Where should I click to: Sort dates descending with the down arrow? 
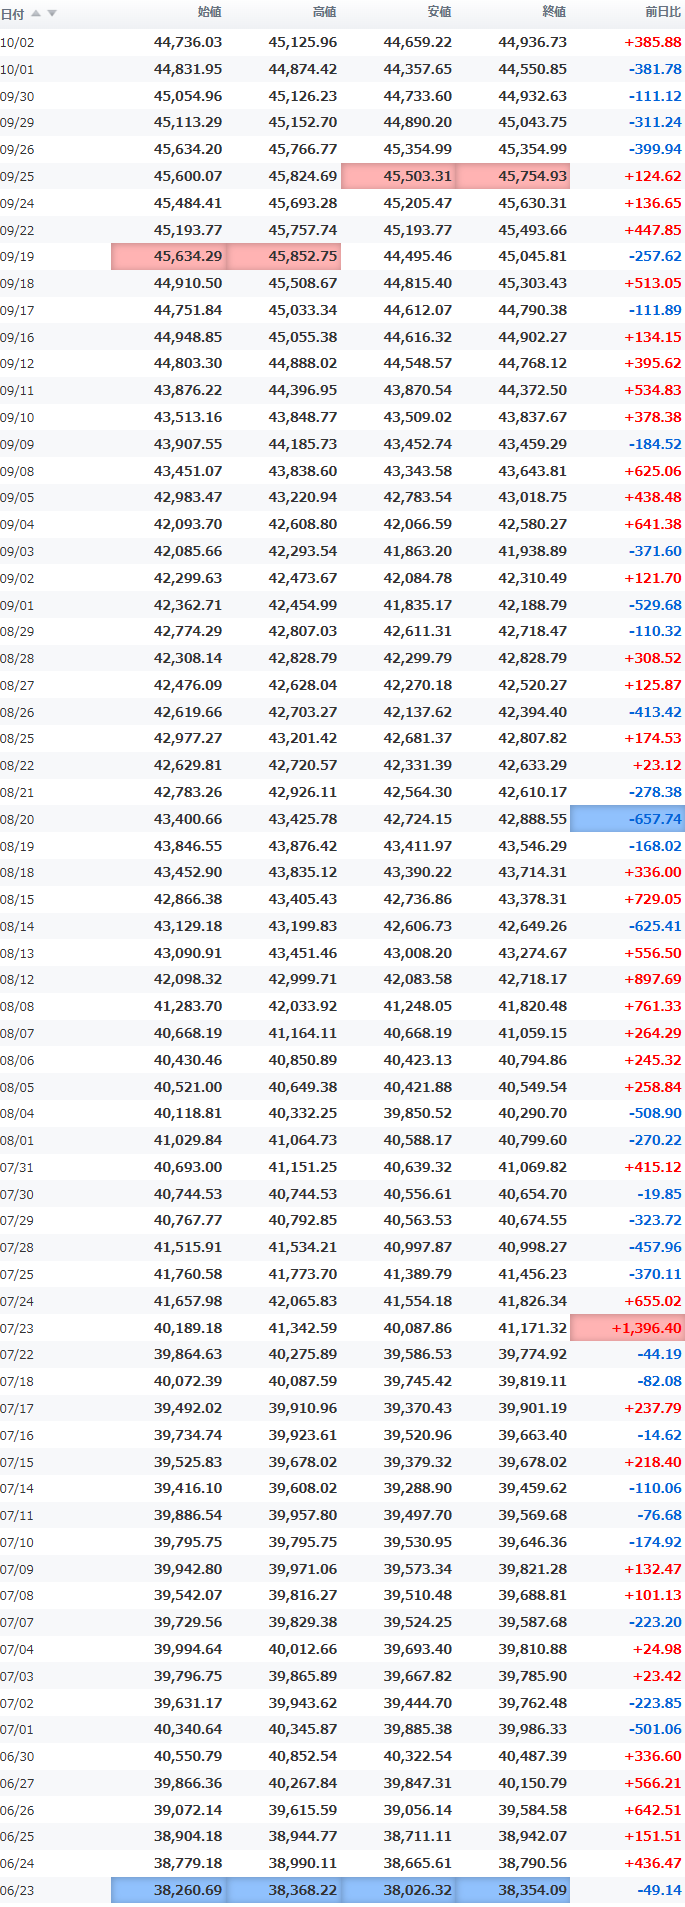tap(52, 13)
